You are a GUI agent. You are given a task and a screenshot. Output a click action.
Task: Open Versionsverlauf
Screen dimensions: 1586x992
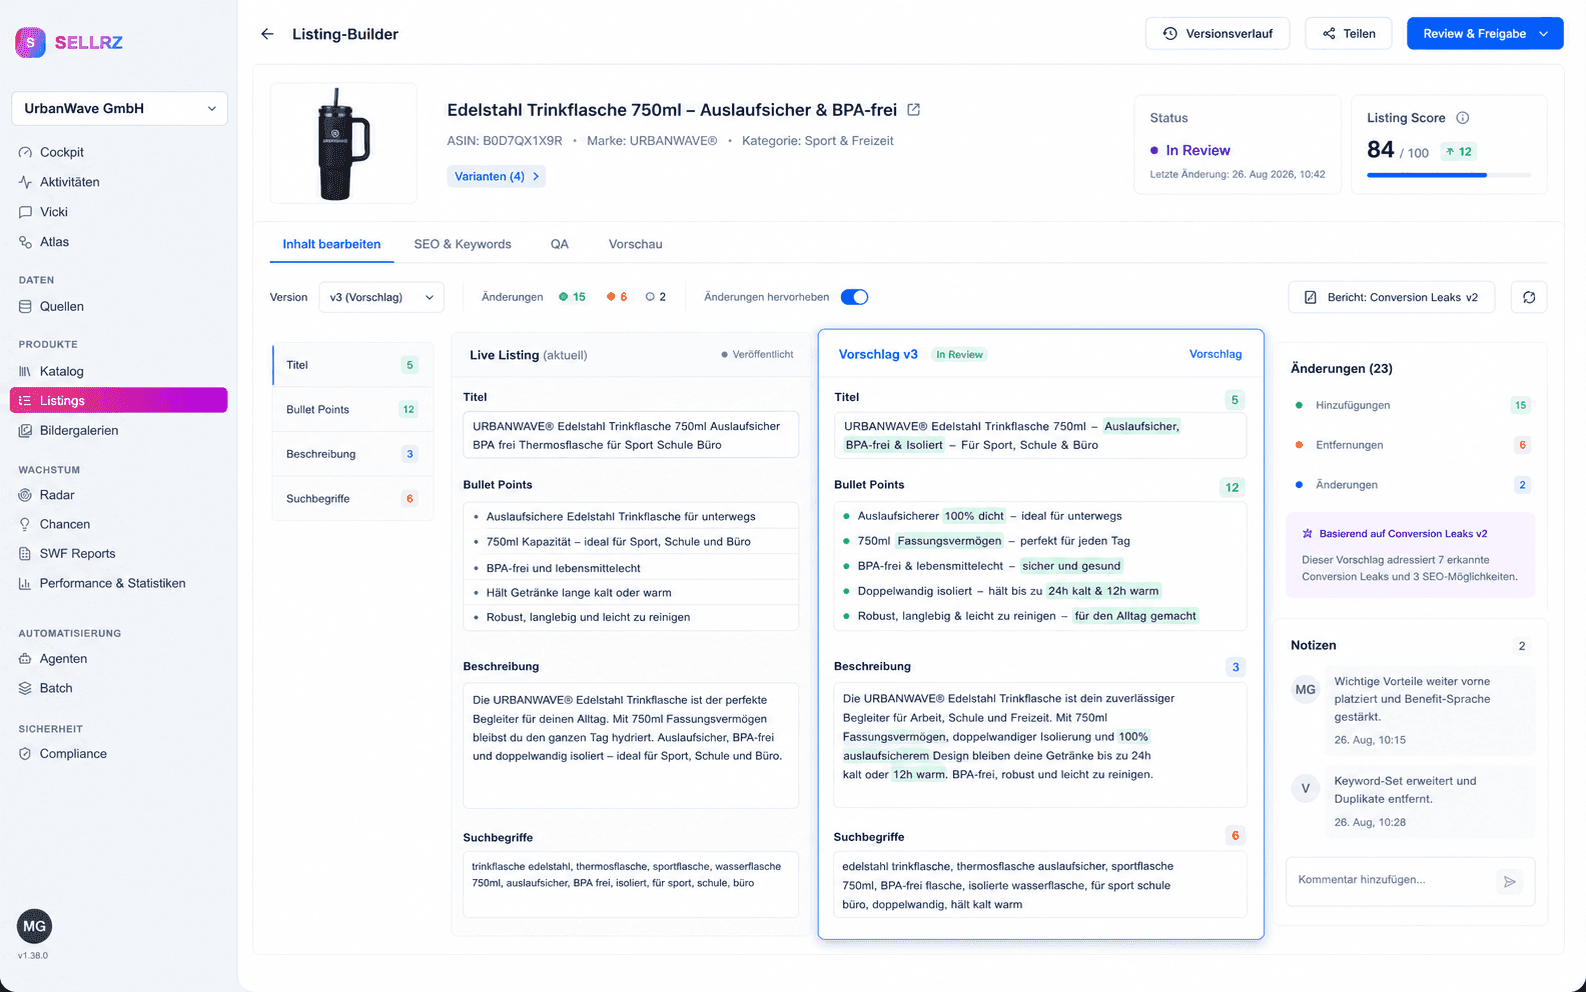click(x=1217, y=34)
